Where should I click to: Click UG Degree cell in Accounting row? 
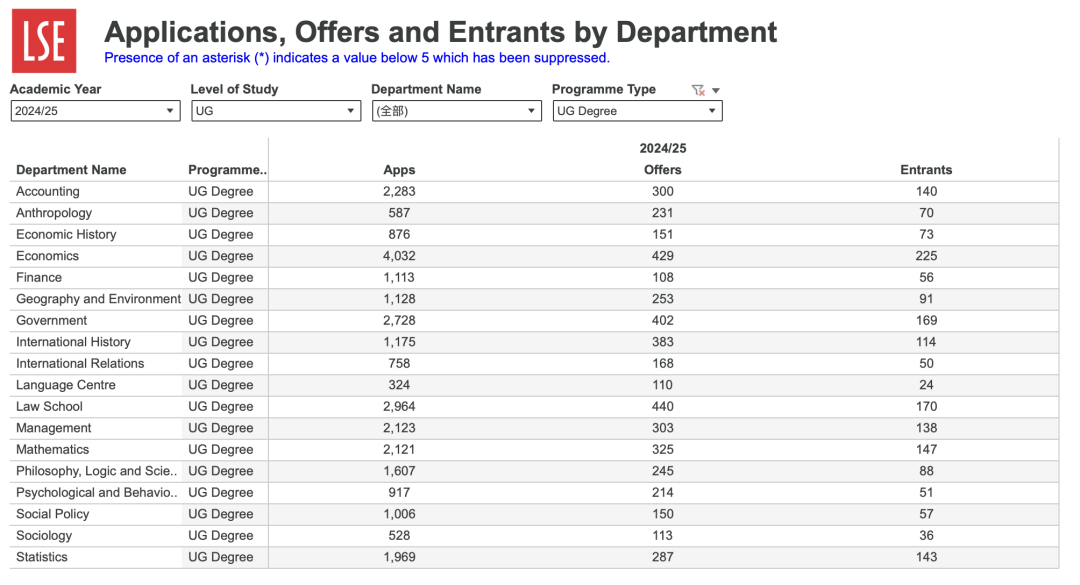pos(220,192)
